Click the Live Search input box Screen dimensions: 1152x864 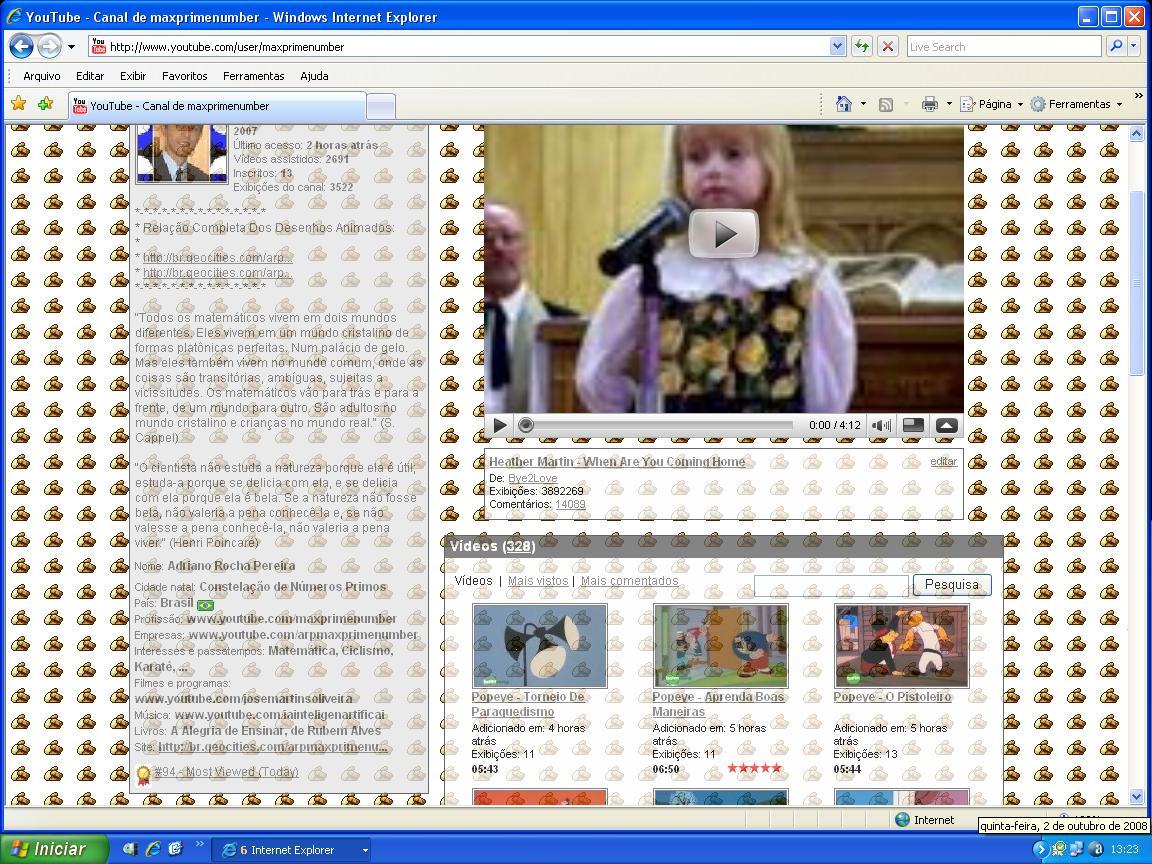1004,47
